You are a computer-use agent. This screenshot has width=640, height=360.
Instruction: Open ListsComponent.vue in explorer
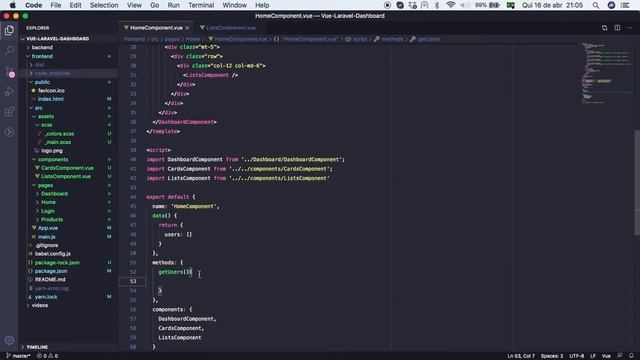point(66,176)
